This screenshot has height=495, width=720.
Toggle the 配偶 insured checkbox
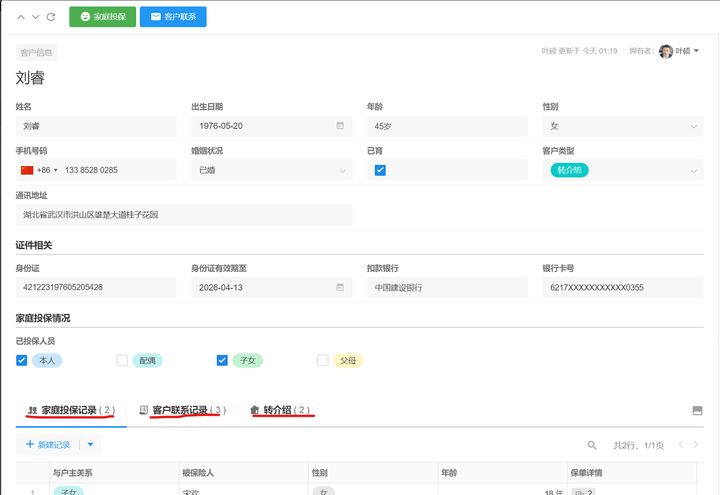coord(122,360)
